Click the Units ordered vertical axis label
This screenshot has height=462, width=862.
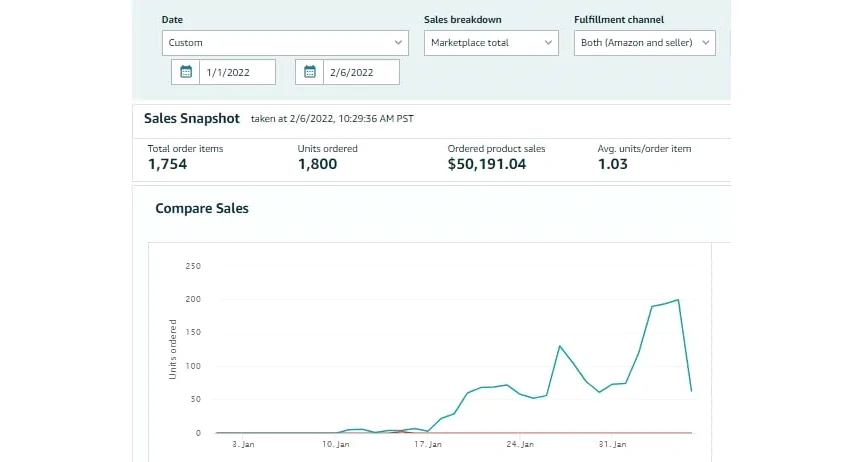[x=173, y=349]
